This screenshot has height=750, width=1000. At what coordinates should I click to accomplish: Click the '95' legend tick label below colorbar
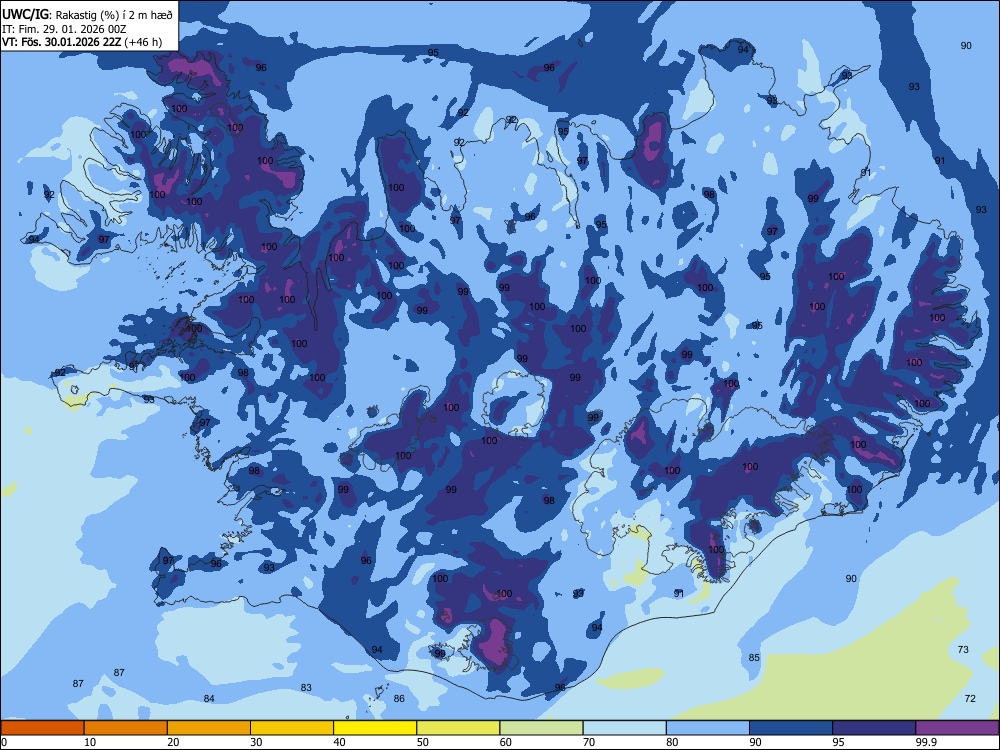pyautogui.click(x=839, y=742)
